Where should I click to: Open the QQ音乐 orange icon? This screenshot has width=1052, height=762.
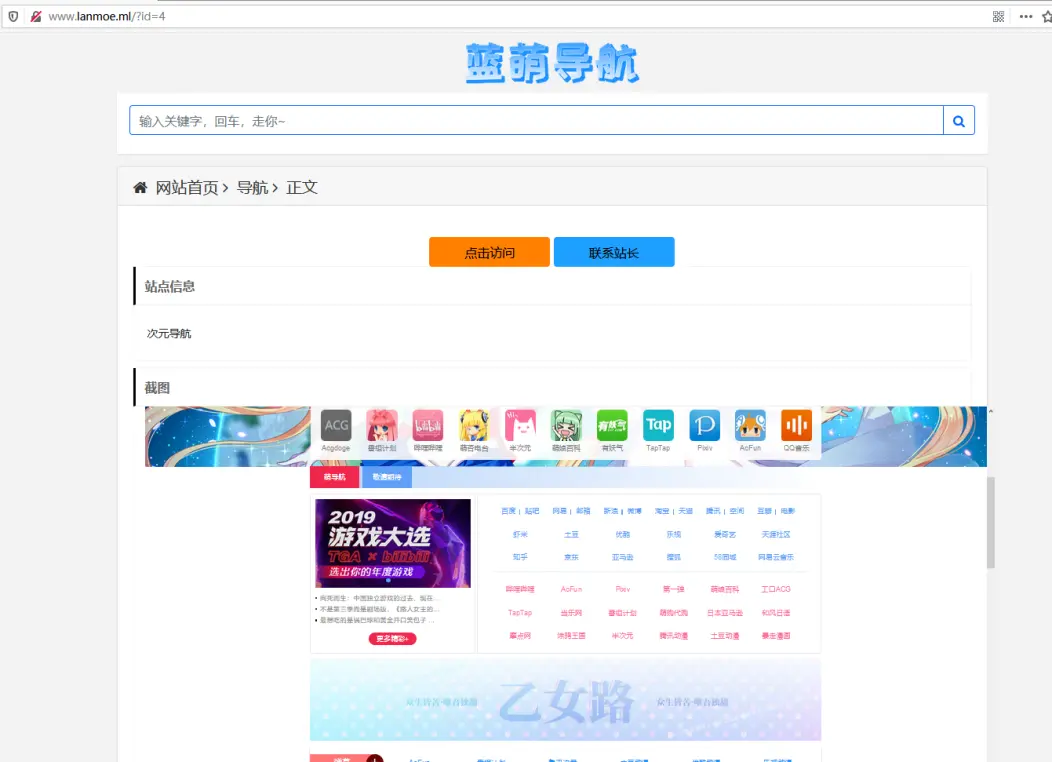[796, 426]
